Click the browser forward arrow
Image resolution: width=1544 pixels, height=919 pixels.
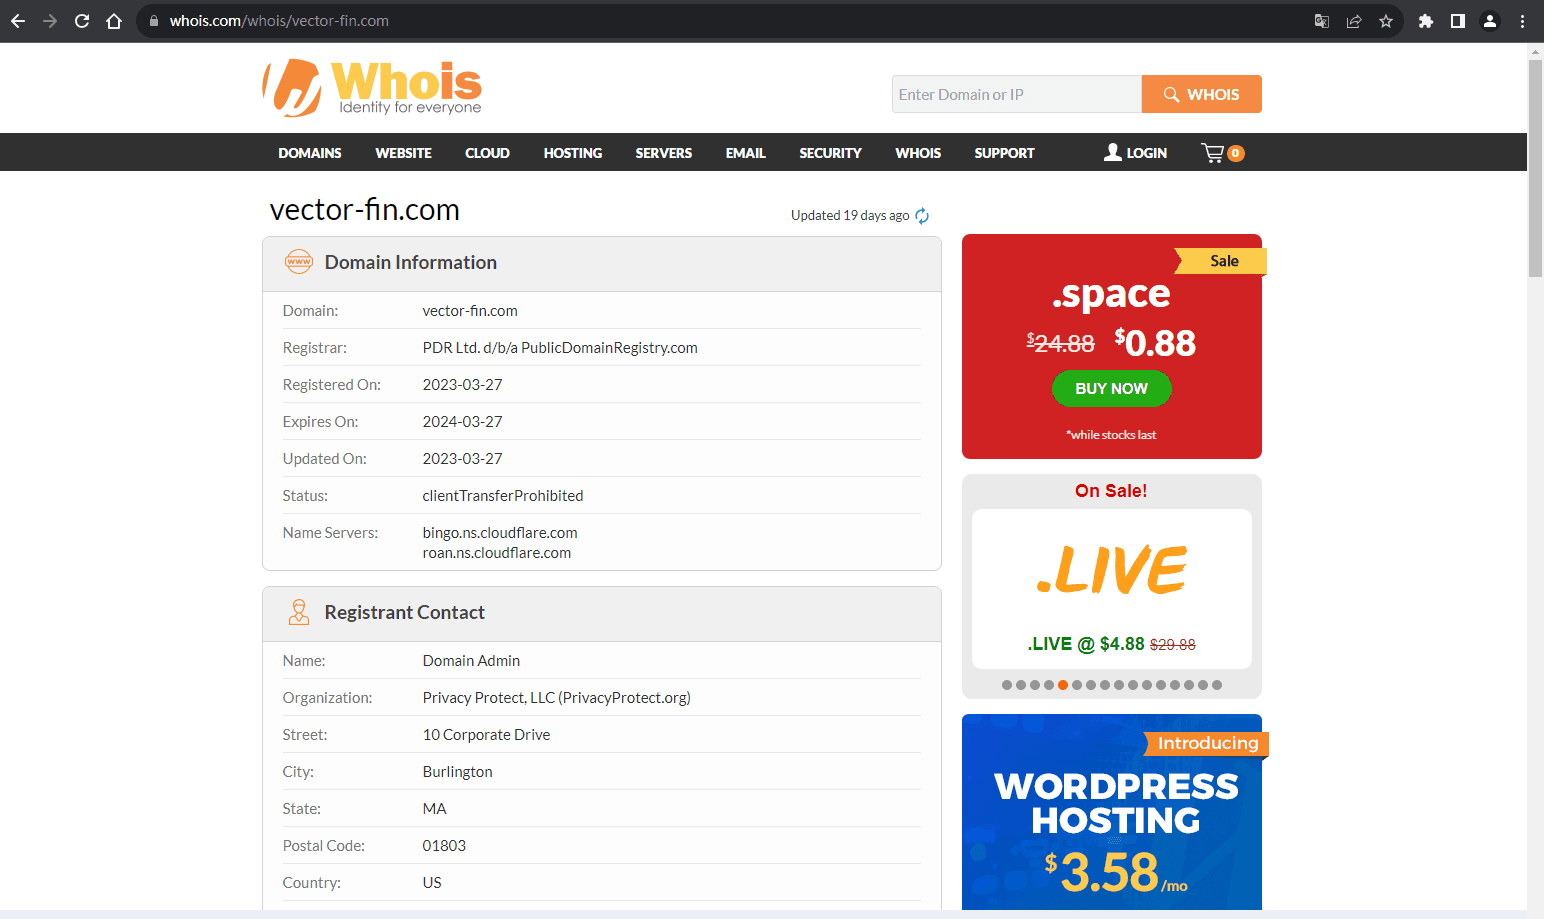50,21
